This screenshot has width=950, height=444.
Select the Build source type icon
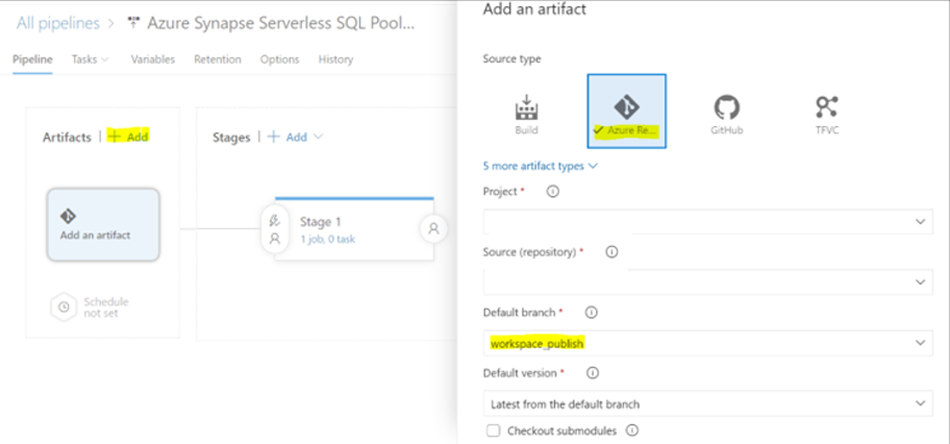click(526, 108)
